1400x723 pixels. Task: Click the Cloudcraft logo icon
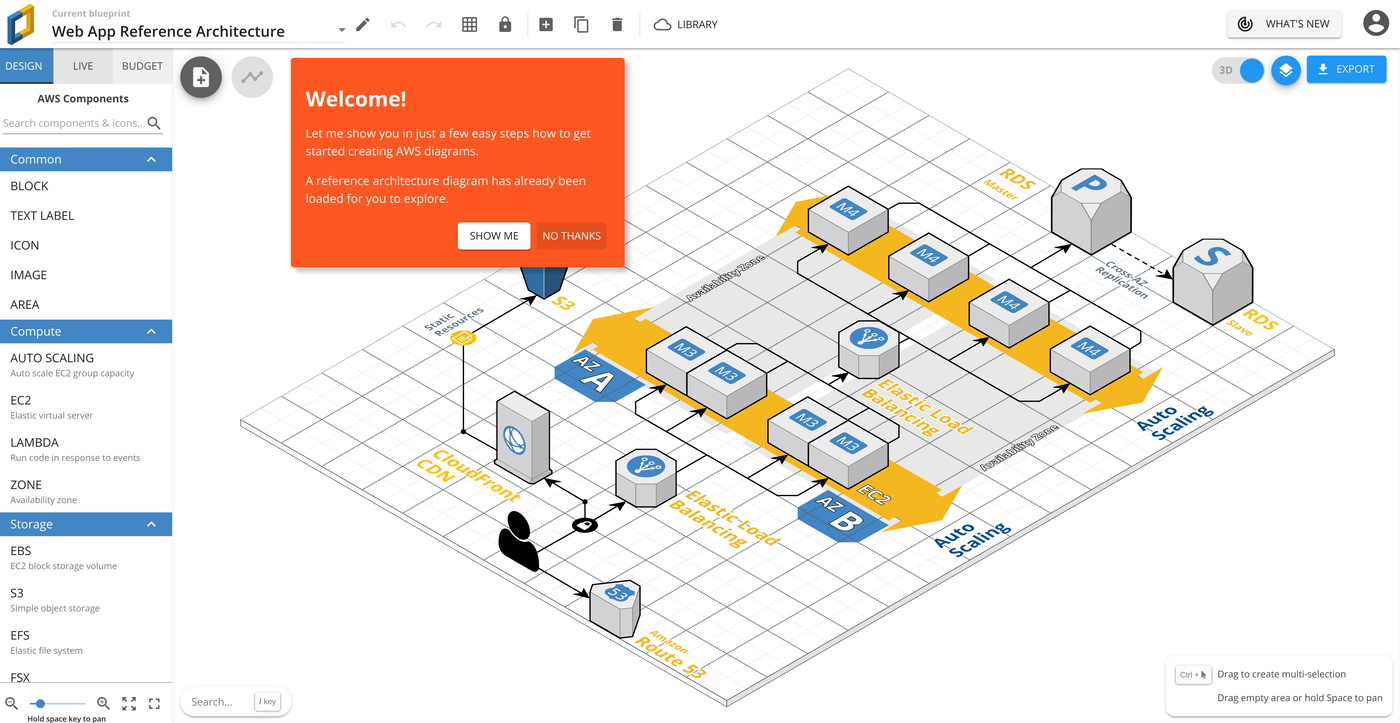21,25
